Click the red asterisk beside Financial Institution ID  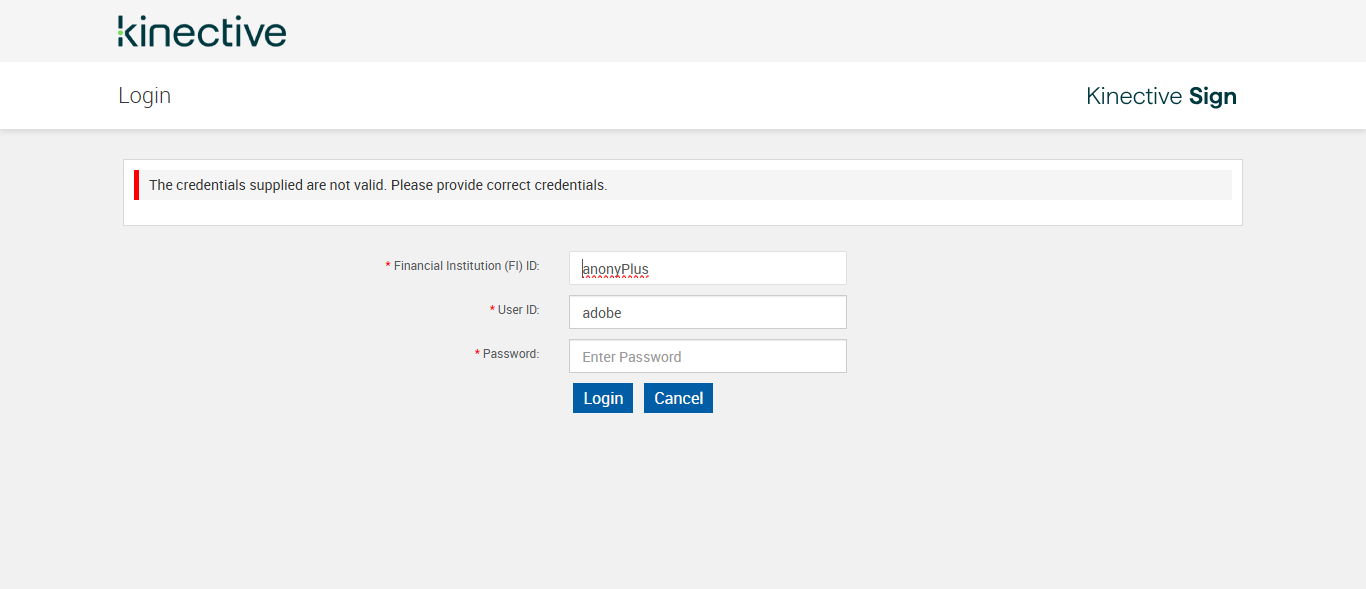coord(388,266)
